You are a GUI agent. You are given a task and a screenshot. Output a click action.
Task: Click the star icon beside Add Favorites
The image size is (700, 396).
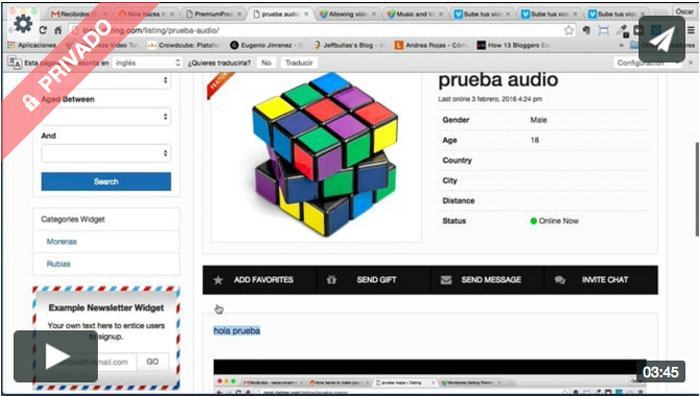[x=218, y=280]
